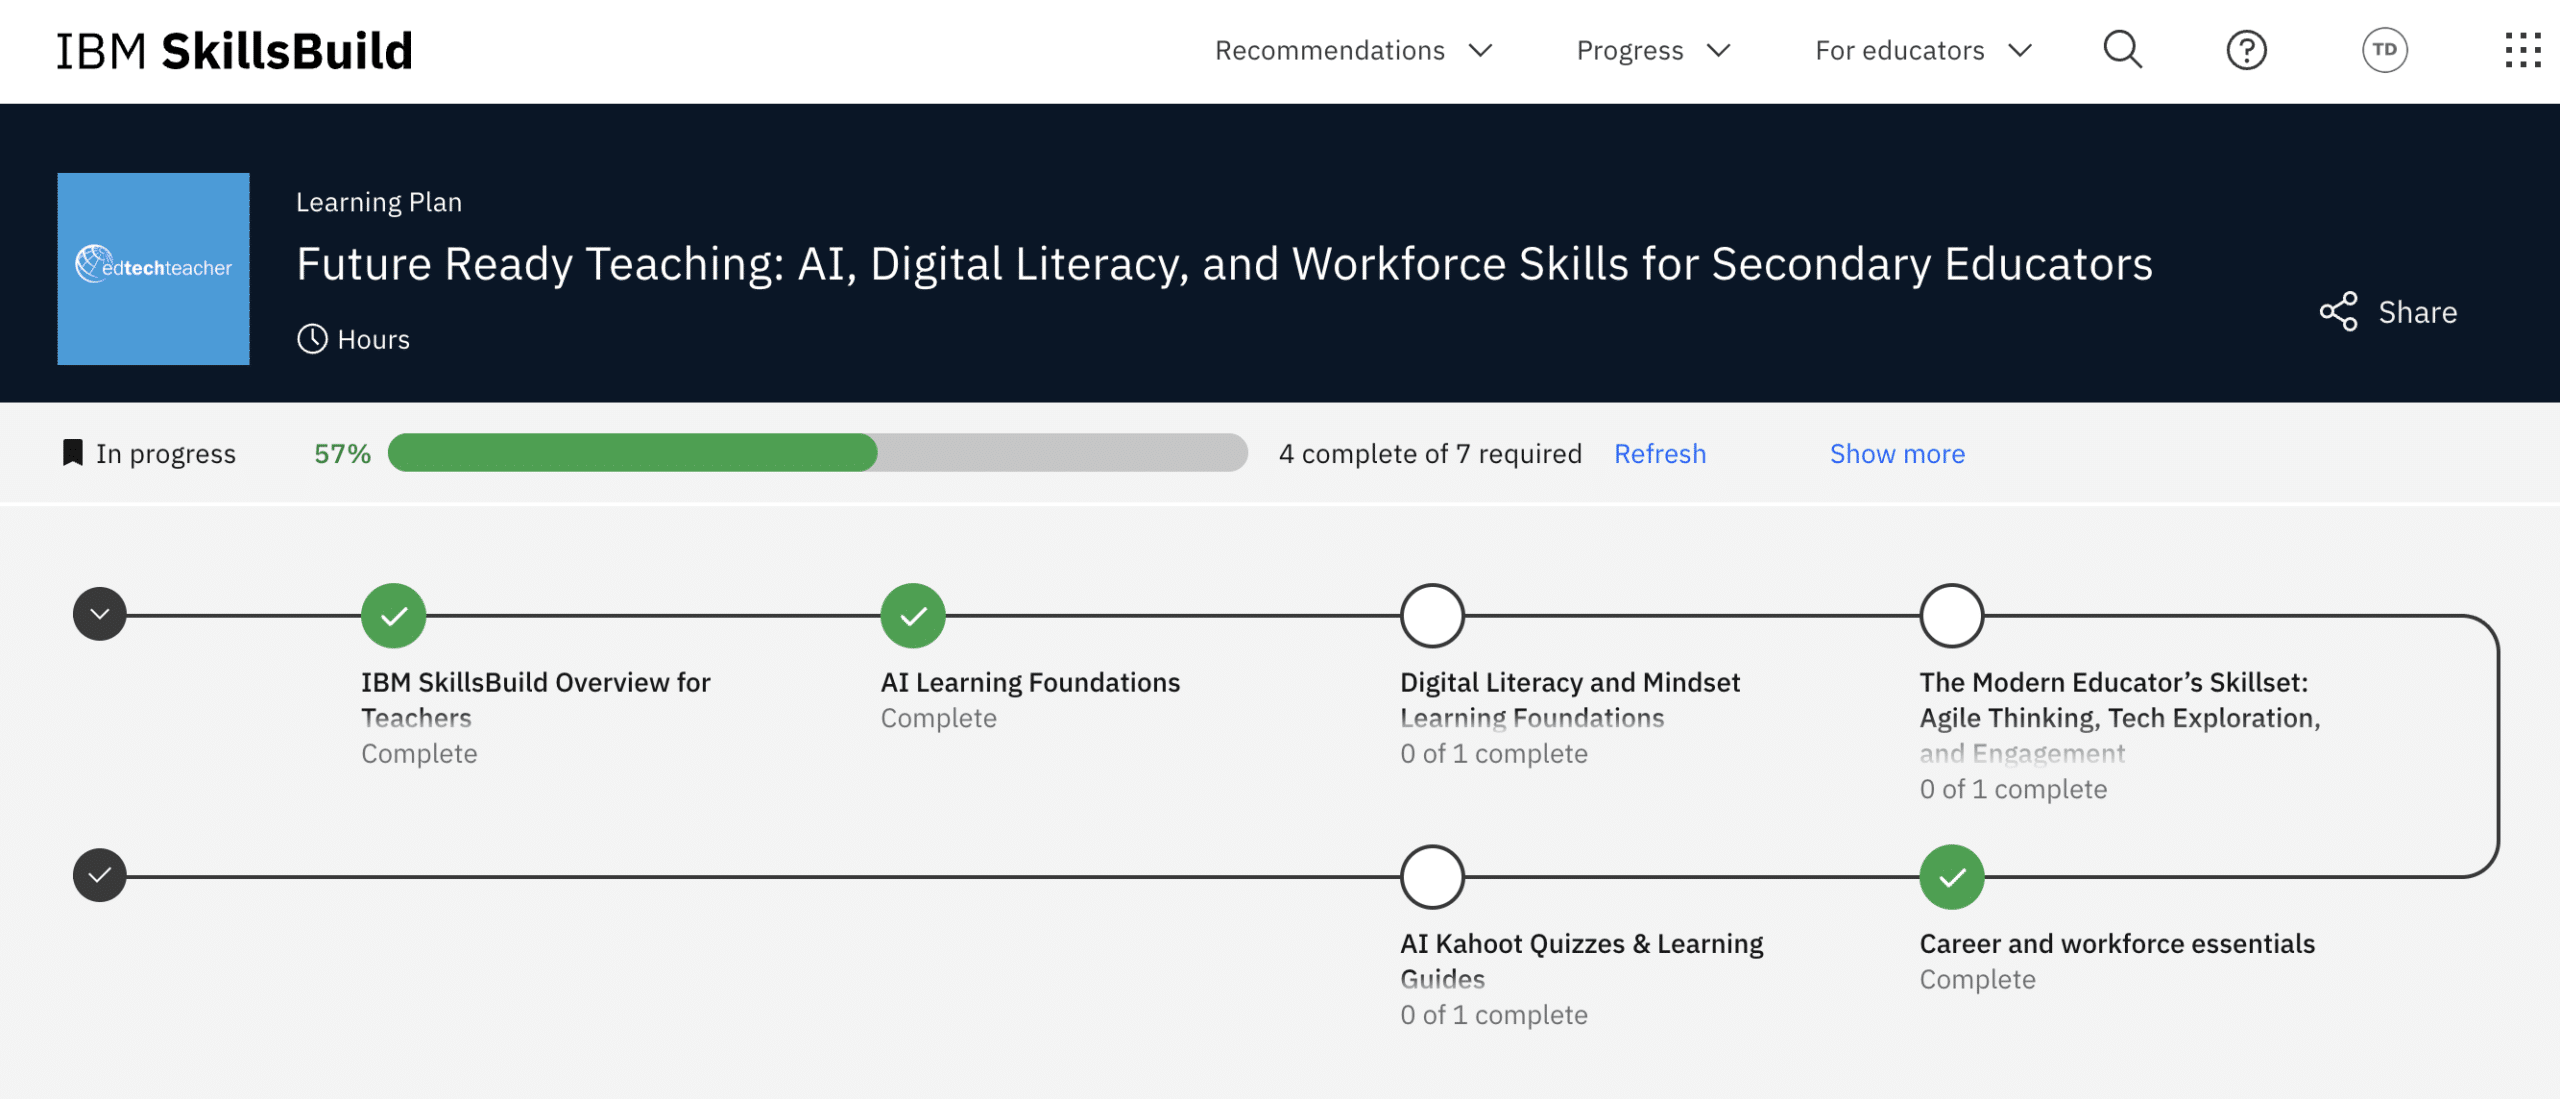Expand the top-left chevron on the learning path
The width and height of the screenshot is (2560, 1099).
point(99,613)
